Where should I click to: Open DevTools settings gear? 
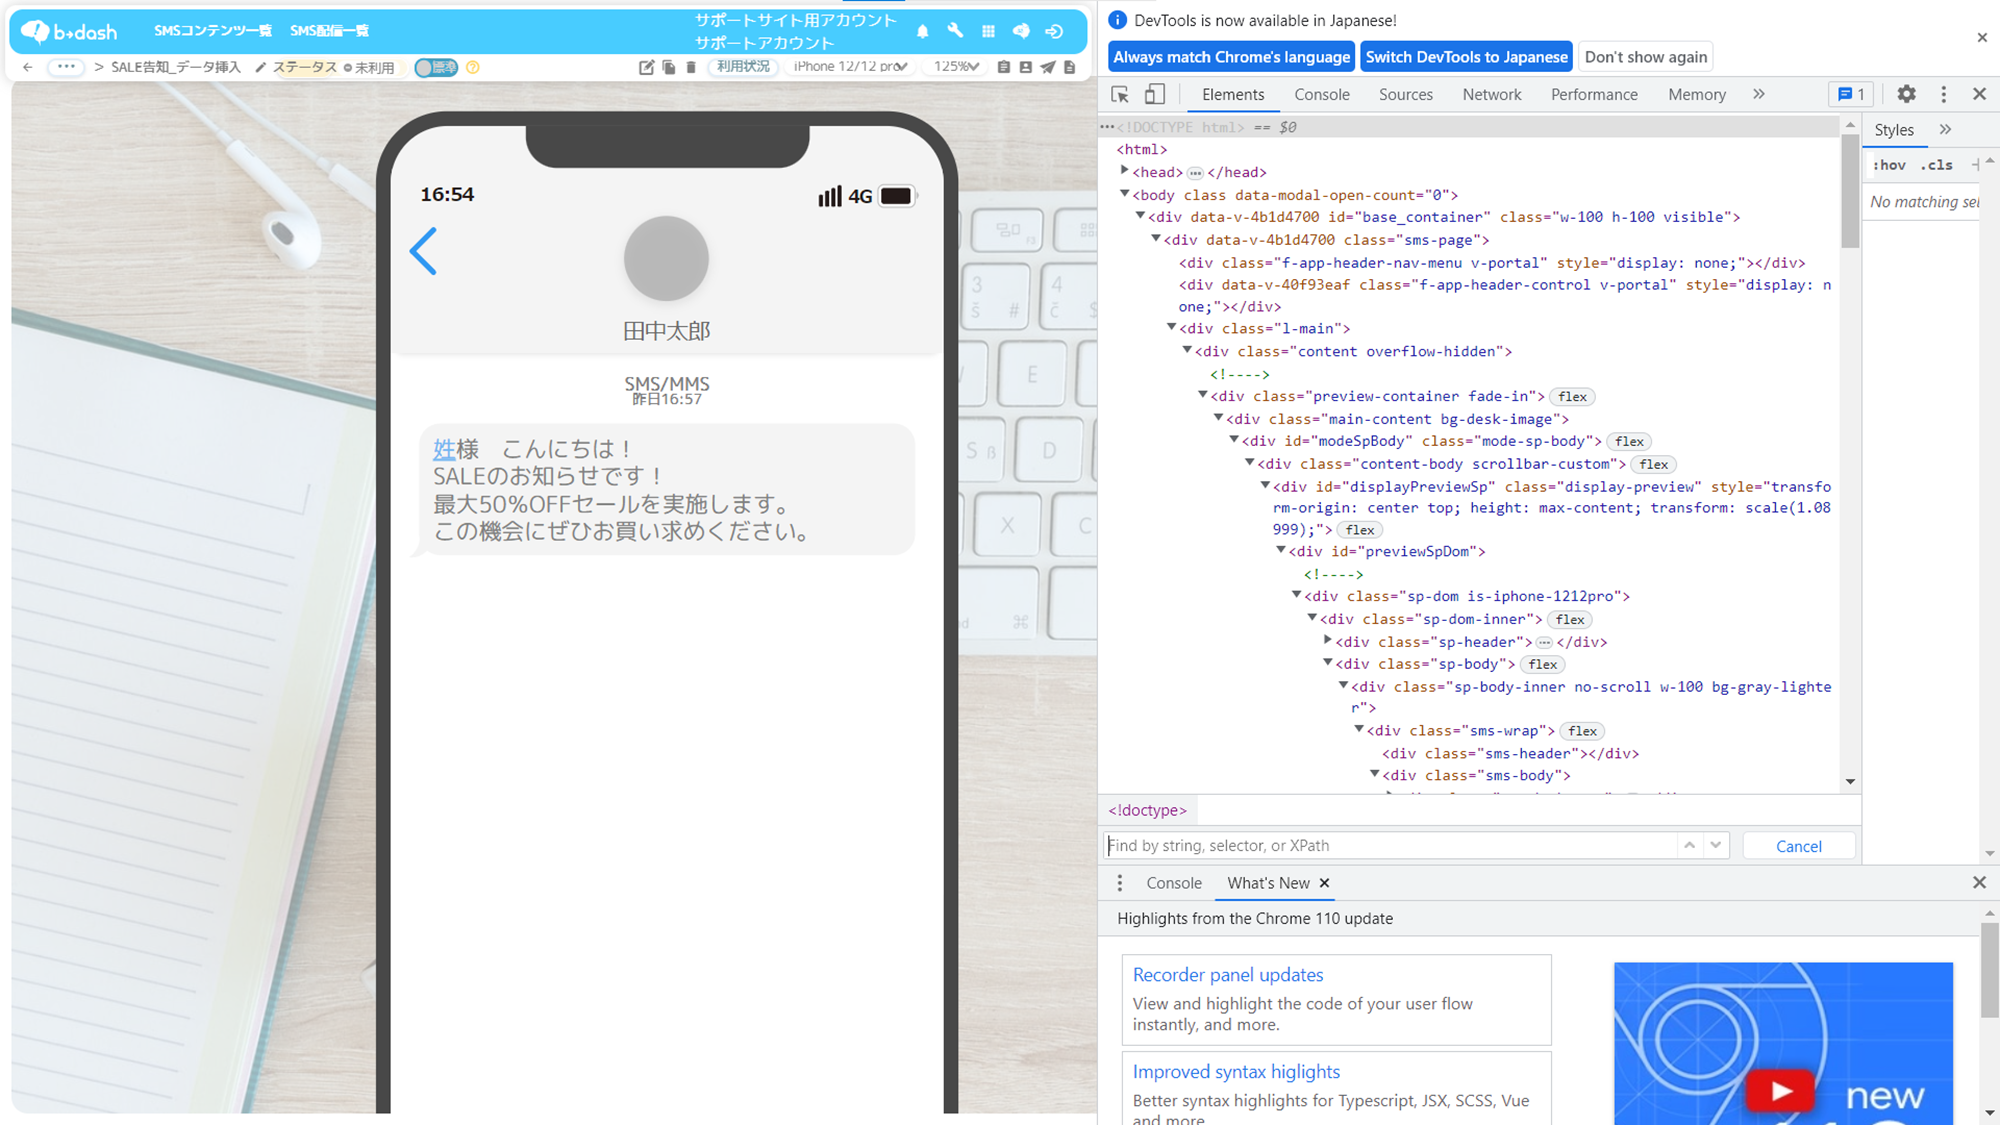1906,94
